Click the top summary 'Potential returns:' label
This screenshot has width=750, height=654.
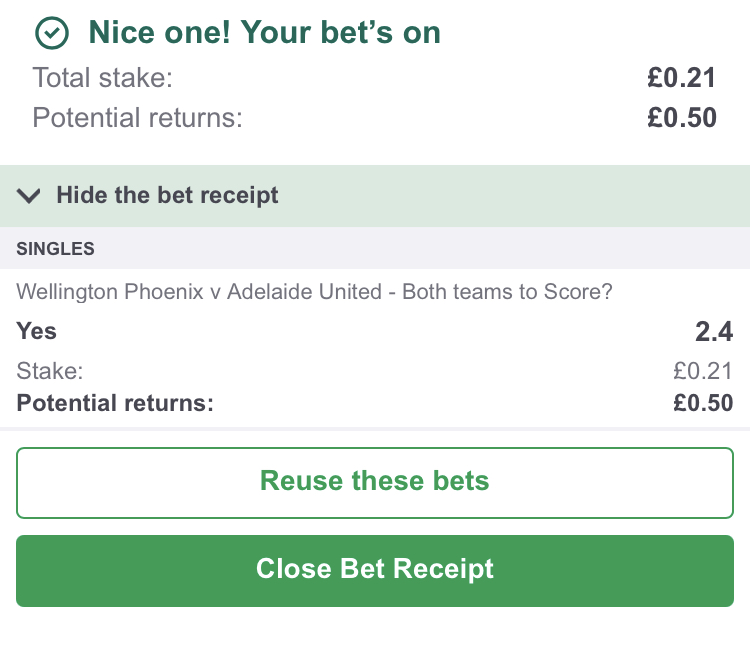pyautogui.click(x=137, y=118)
